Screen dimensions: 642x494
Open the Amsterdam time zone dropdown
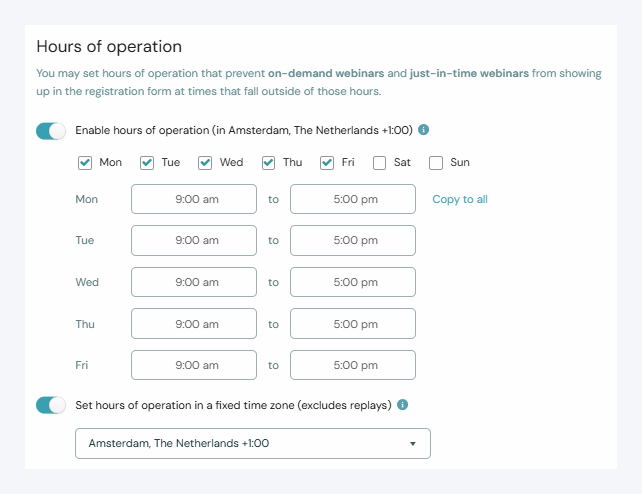[253, 443]
